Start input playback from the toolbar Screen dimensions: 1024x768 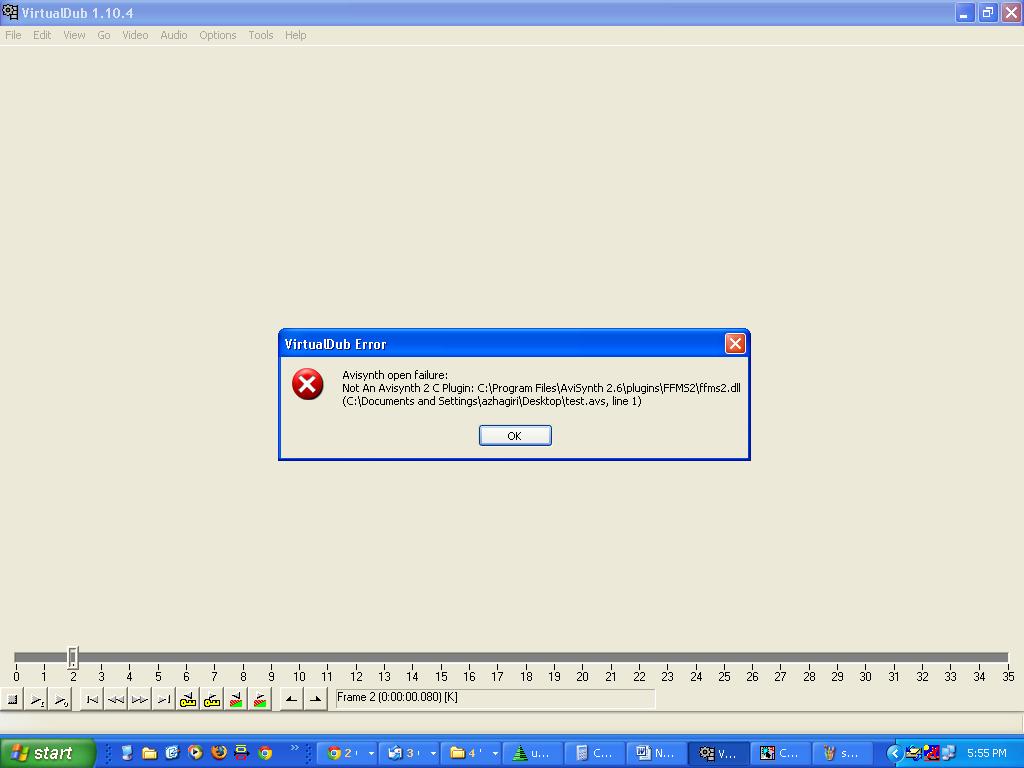tap(37, 699)
